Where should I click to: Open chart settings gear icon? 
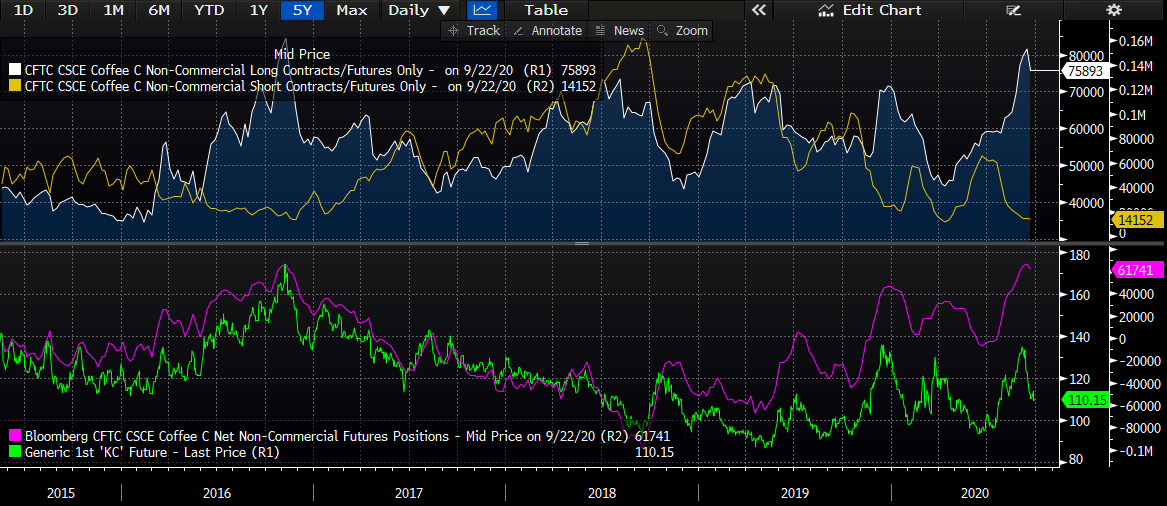click(1113, 10)
